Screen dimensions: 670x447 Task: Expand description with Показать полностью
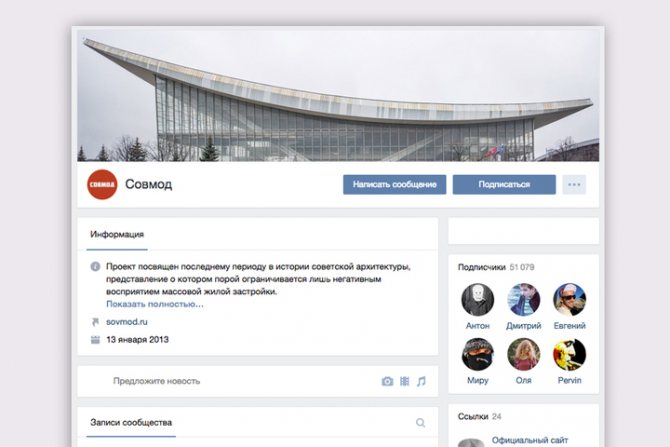pyautogui.click(x=155, y=304)
